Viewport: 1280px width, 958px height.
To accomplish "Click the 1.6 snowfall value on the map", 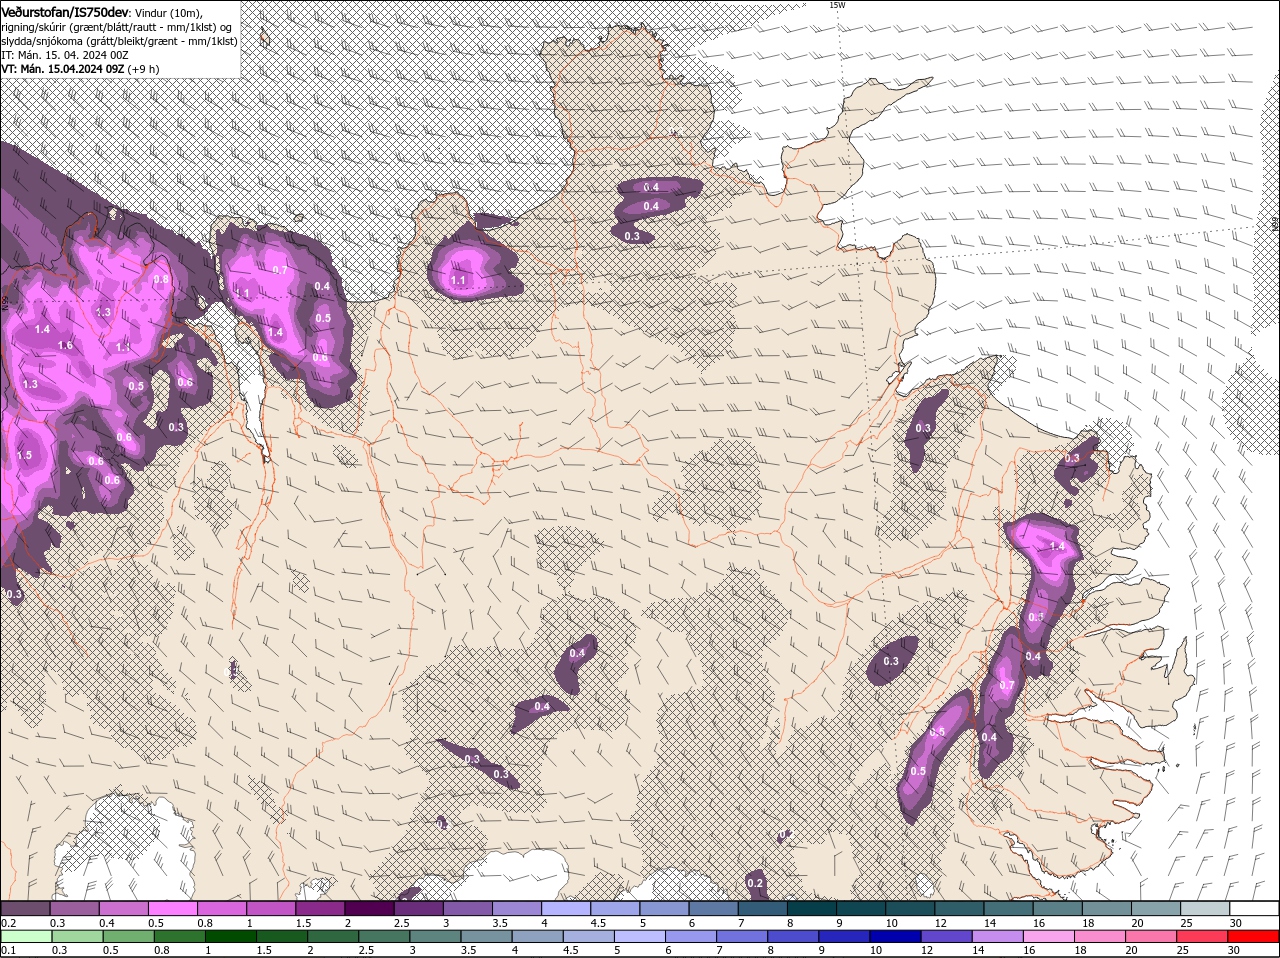I will coord(65,346).
